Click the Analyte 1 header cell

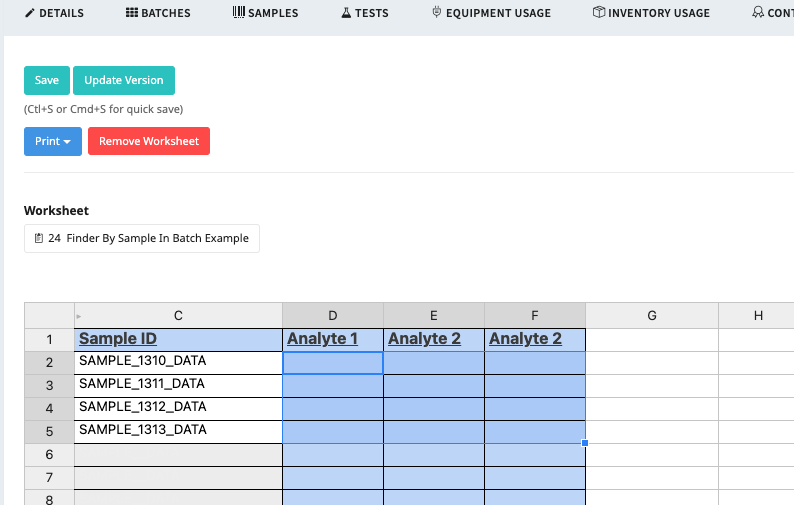[333, 339]
